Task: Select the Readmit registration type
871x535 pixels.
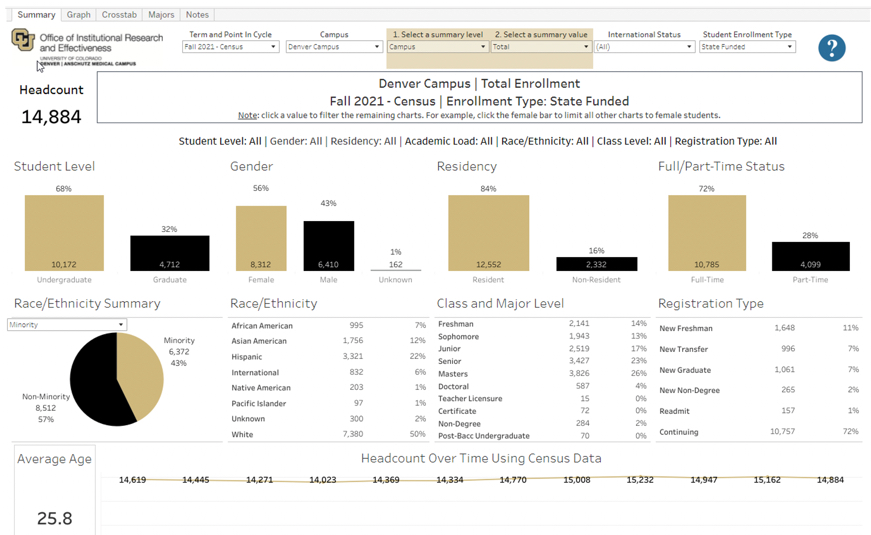Action: [759, 411]
